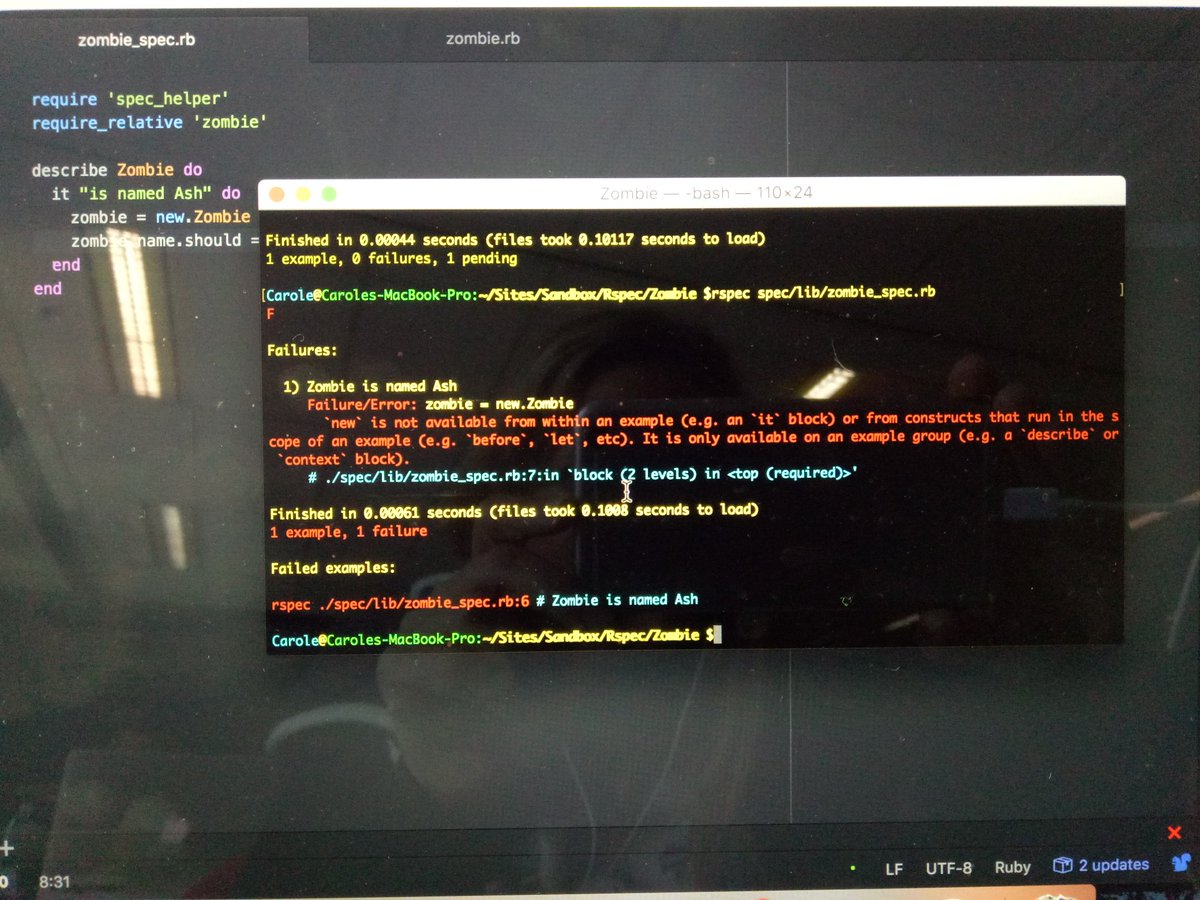Change the UTF-8 file encoding
This screenshot has width=1200, height=900.
coord(949,867)
